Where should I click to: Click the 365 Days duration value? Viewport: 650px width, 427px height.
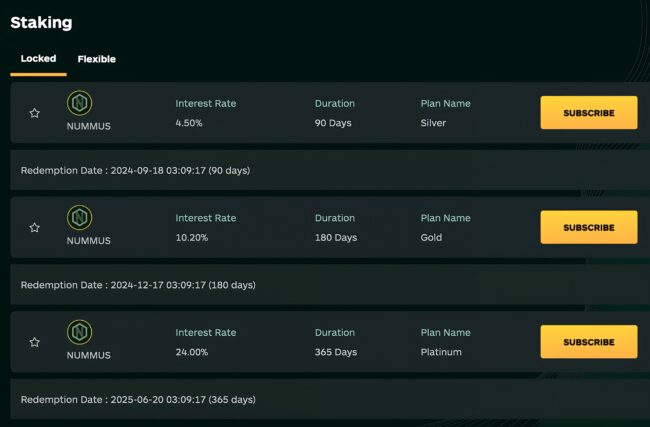click(x=336, y=352)
